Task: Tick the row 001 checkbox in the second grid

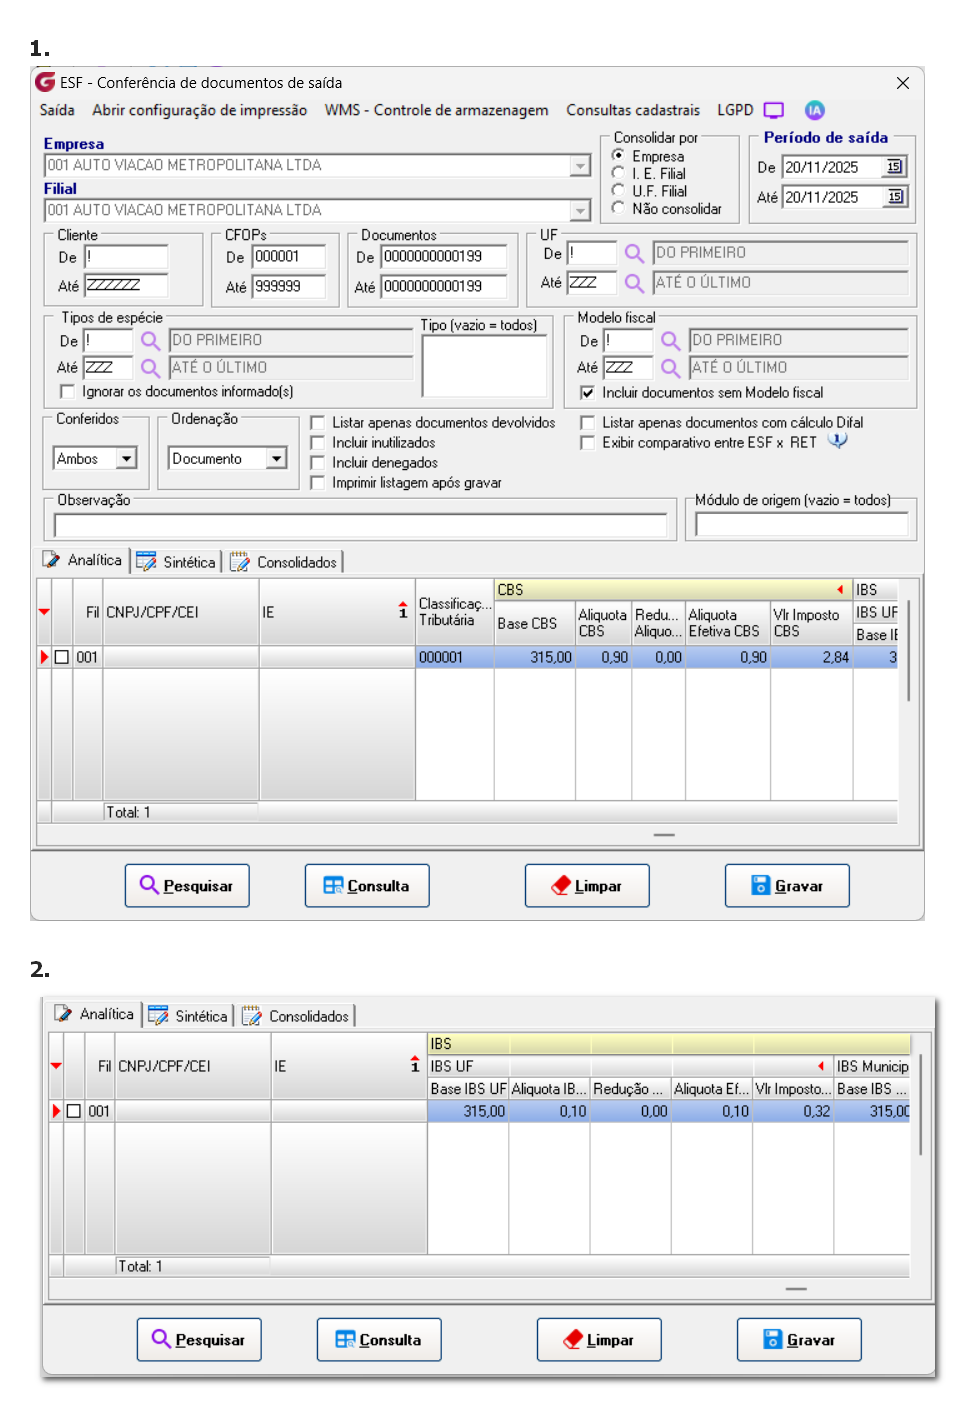Action: coord(74,1111)
